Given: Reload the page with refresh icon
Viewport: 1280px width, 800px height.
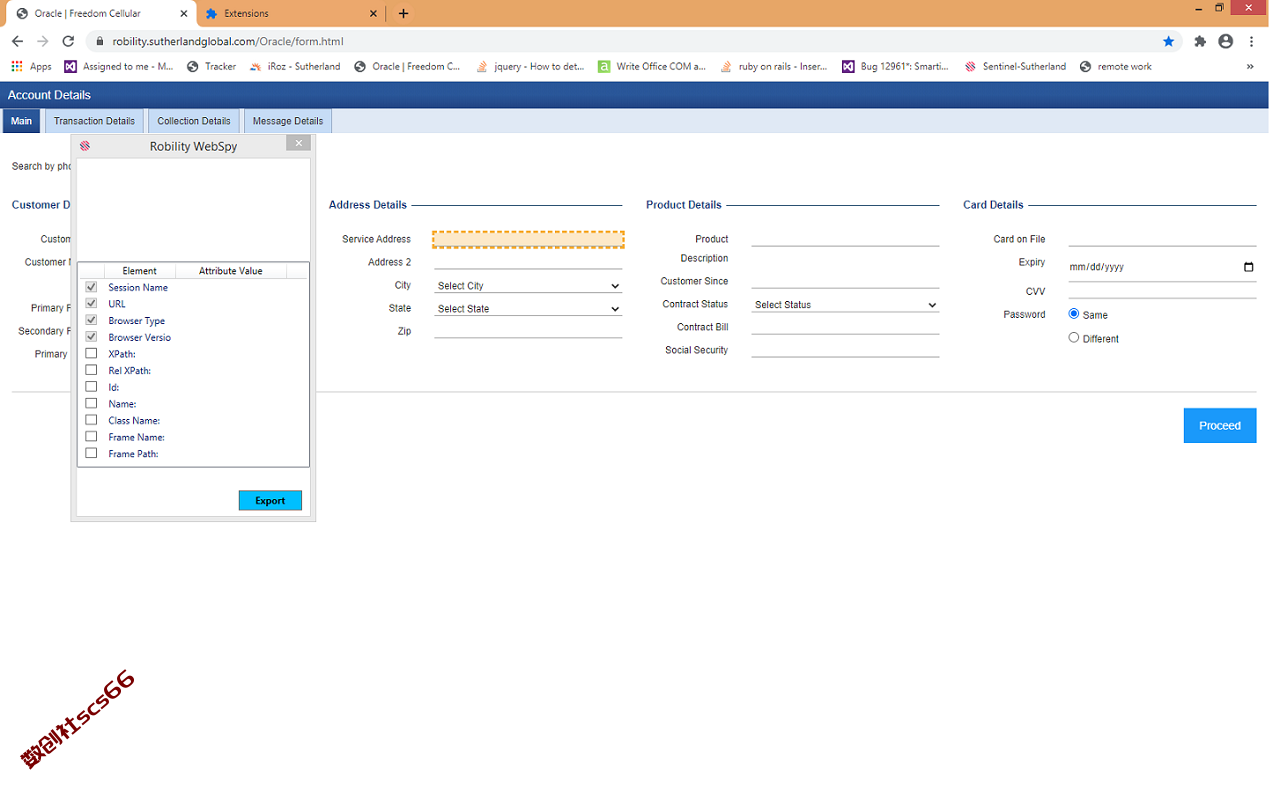Looking at the screenshot, I should tap(68, 41).
